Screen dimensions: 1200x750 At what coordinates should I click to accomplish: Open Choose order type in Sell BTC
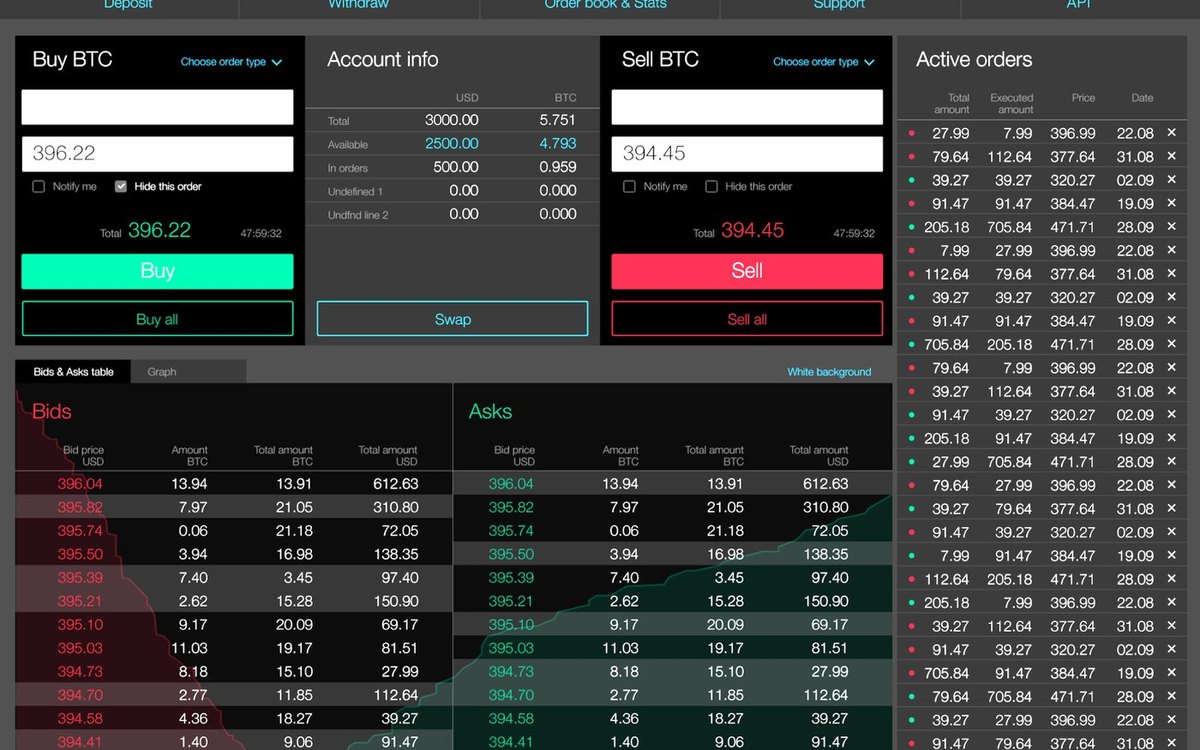pyautogui.click(x=823, y=62)
